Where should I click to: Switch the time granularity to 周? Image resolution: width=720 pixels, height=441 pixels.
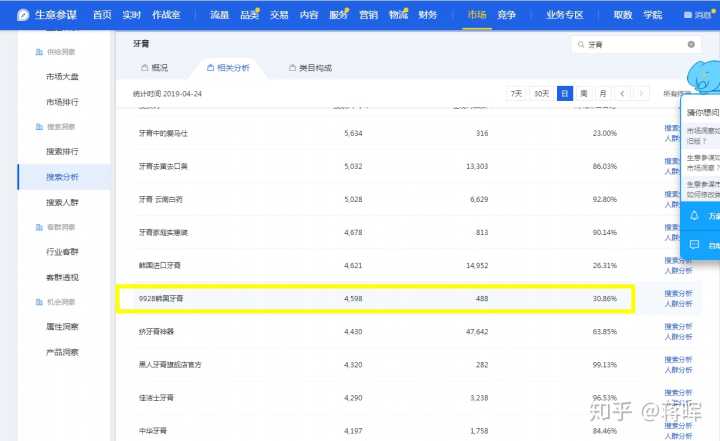[x=584, y=93]
